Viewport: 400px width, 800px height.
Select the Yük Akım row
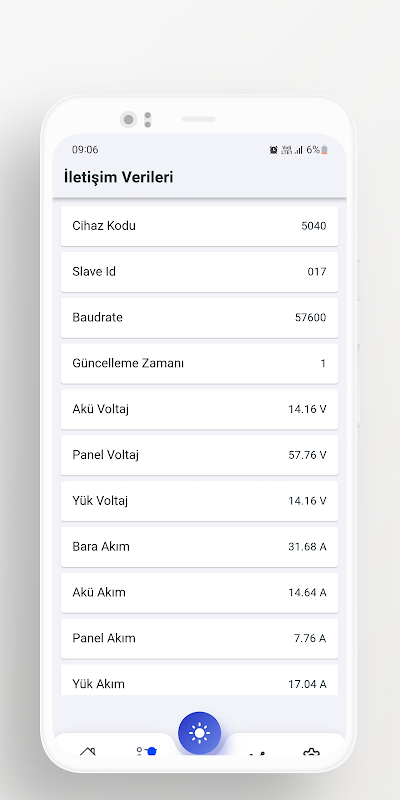tap(199, 680)
